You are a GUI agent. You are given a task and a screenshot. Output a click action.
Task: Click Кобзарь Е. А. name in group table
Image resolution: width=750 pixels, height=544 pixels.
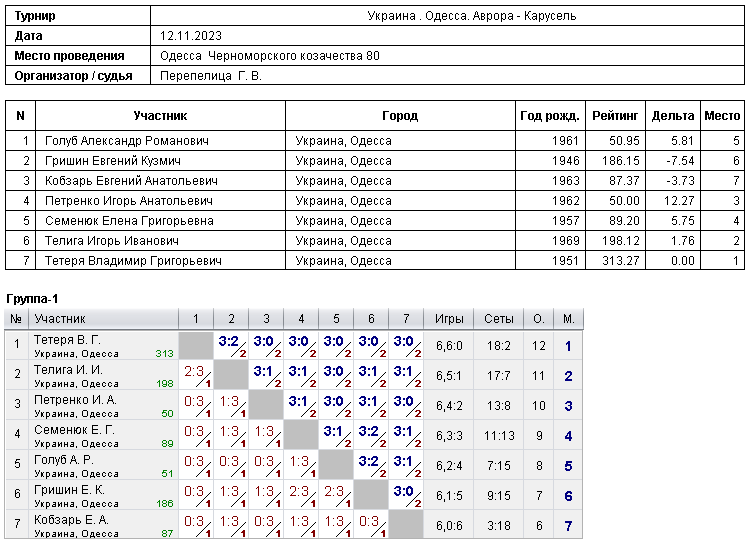pyautogui.click(x=71, y=520)
